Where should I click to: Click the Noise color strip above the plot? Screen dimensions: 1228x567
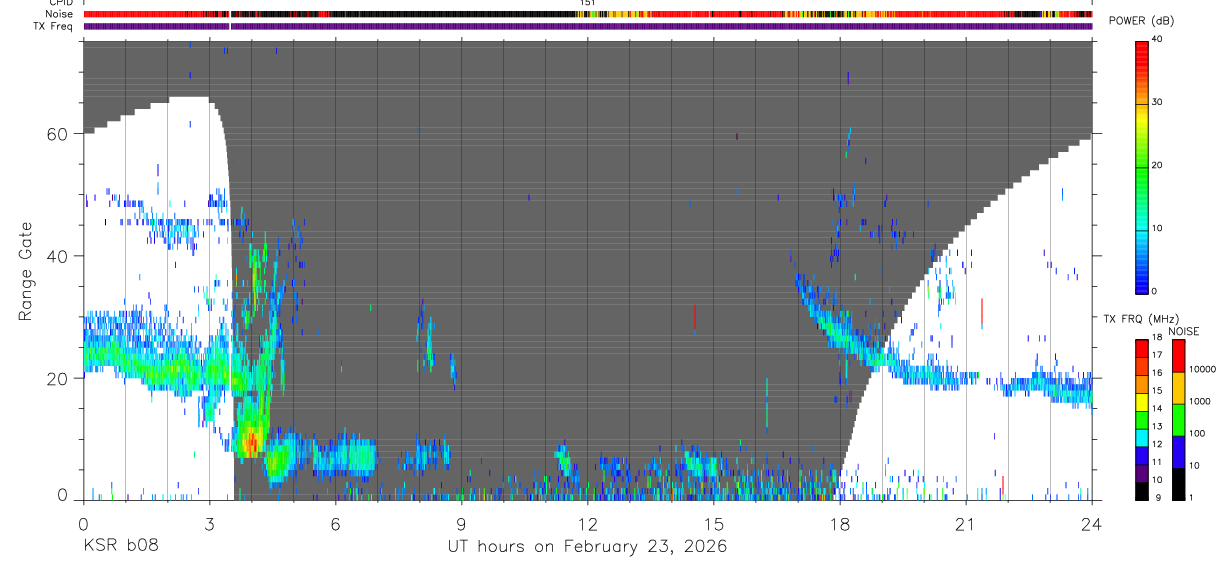pyautogui.click(x=588, y=15)
